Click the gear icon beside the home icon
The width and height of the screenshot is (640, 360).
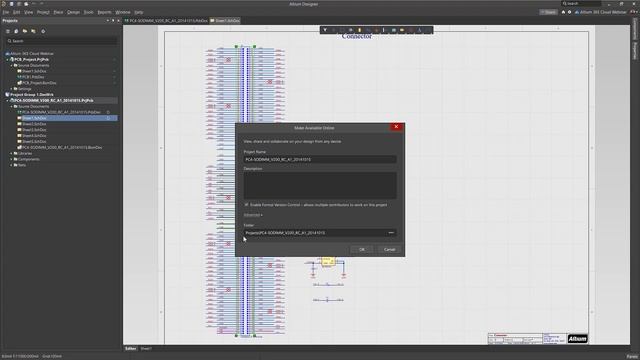click(569, 12)
